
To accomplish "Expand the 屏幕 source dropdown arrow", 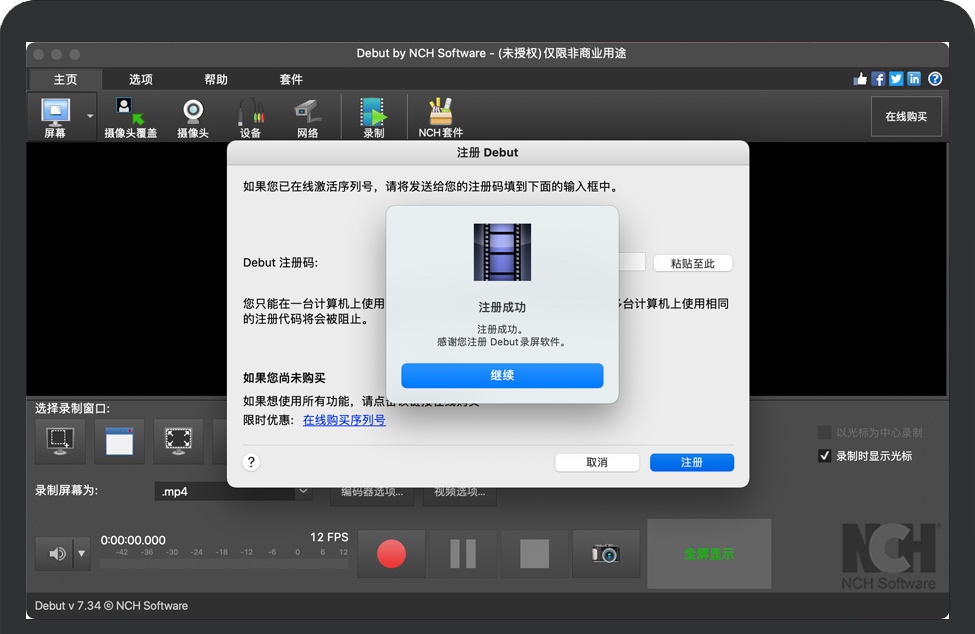I will tap(90, 116).
